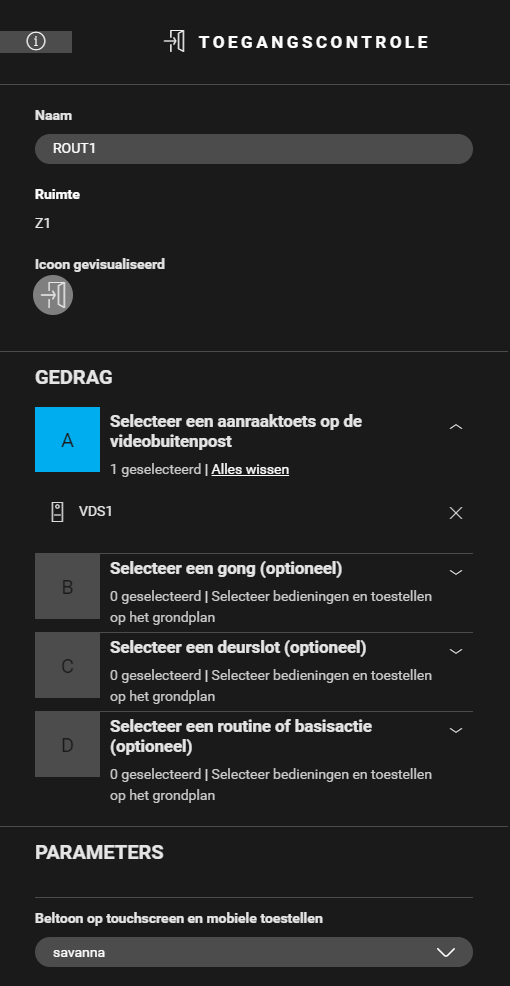Click the info icon at top left
The width and height of the screenshot is (510, 986).
point(36,42)
